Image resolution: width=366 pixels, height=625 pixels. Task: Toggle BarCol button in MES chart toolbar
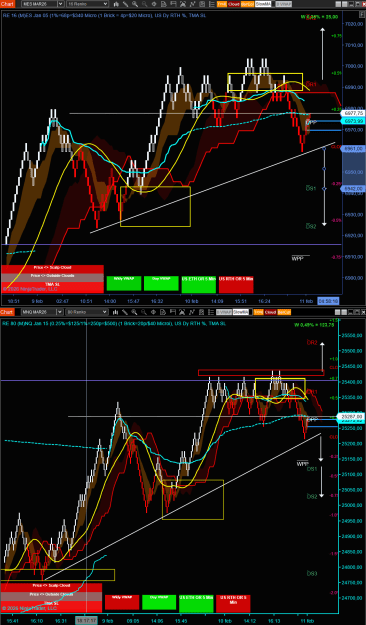tap(248, 4)
